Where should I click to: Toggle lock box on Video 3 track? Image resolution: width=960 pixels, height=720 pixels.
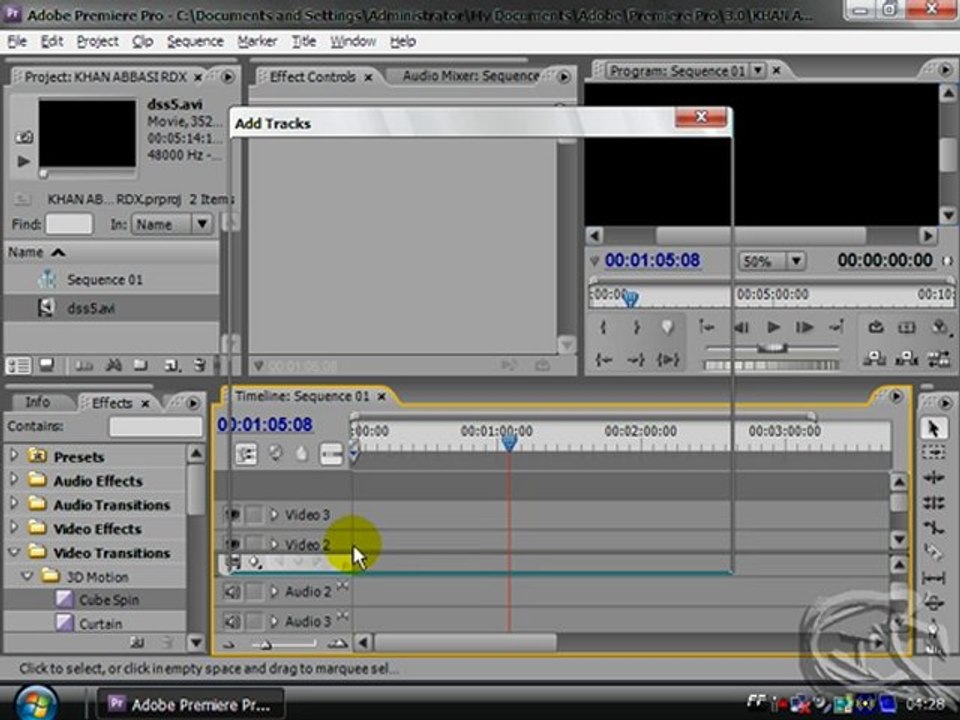click(254, 514)
